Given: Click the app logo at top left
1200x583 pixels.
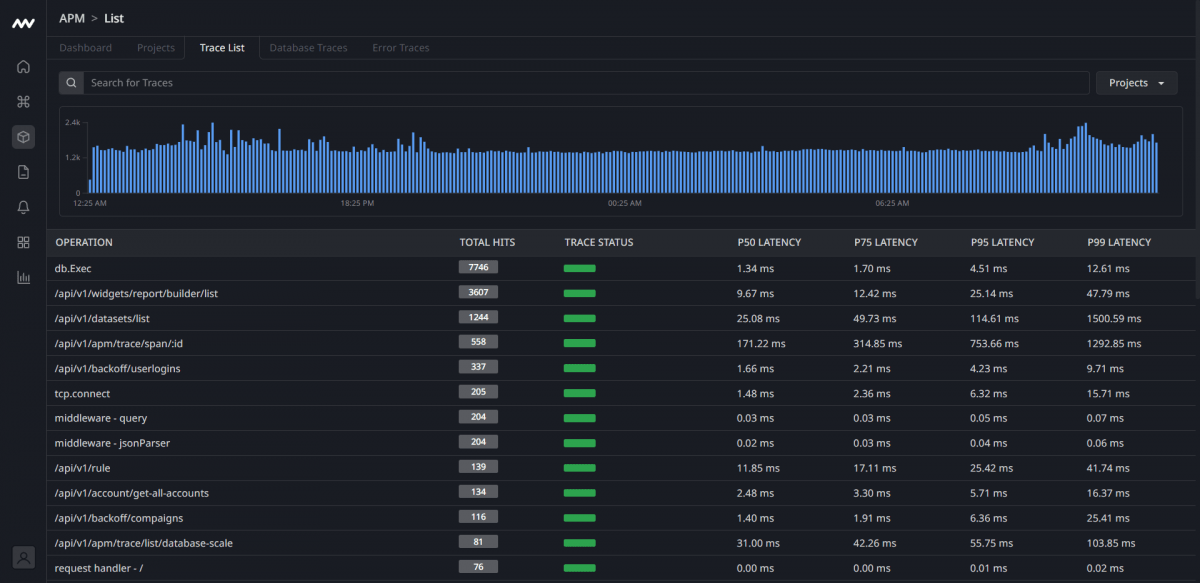Looking at the screenshot, I should pos(22,22).
